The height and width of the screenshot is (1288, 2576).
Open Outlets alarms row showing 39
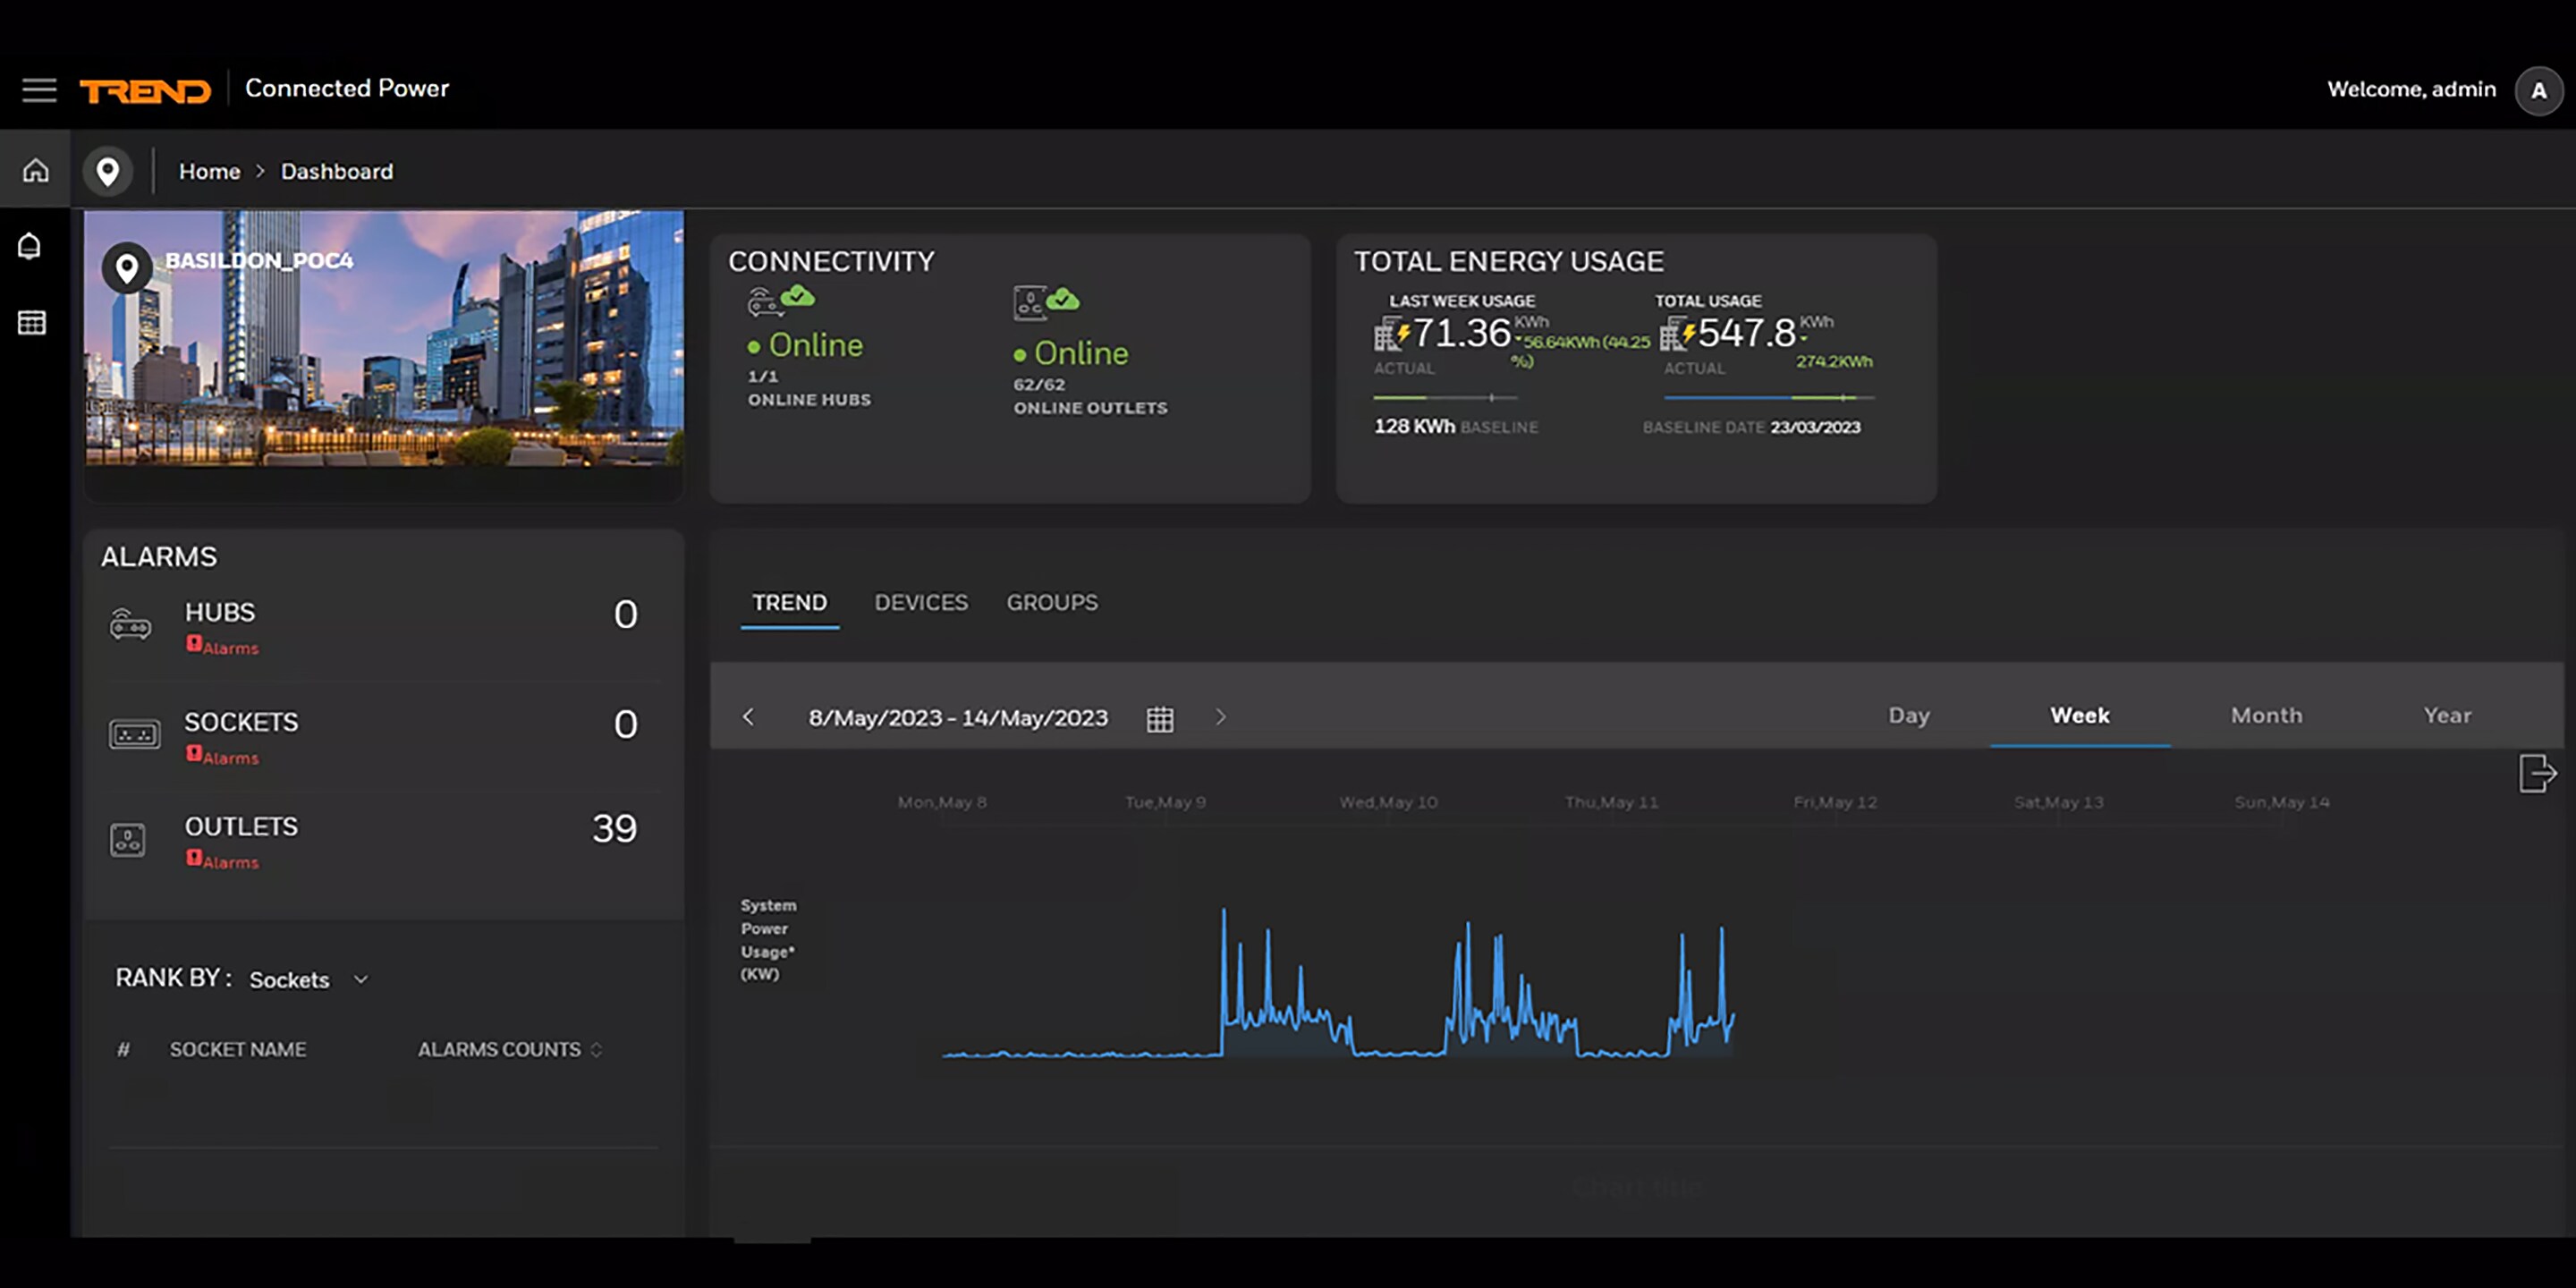[x=384, y=840]
